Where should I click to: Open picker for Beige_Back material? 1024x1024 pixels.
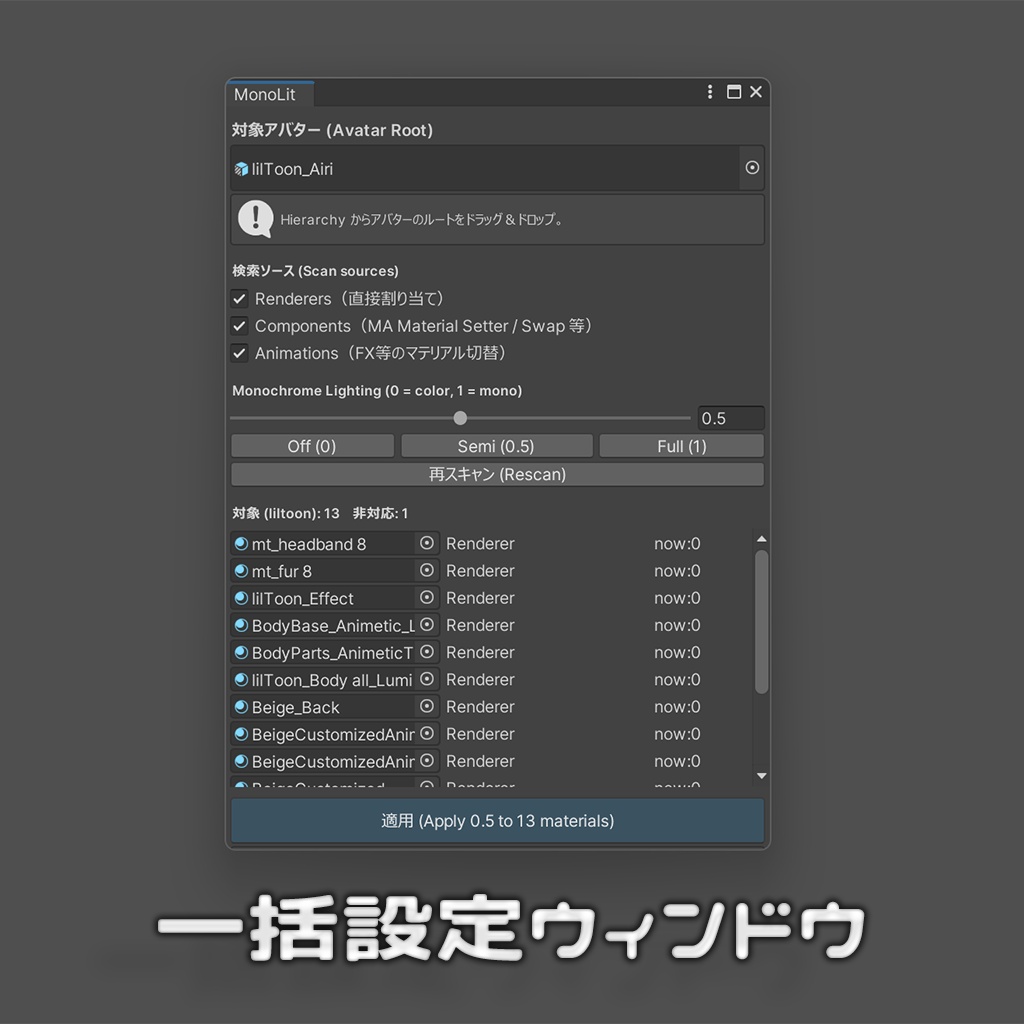tap(427, 707)
